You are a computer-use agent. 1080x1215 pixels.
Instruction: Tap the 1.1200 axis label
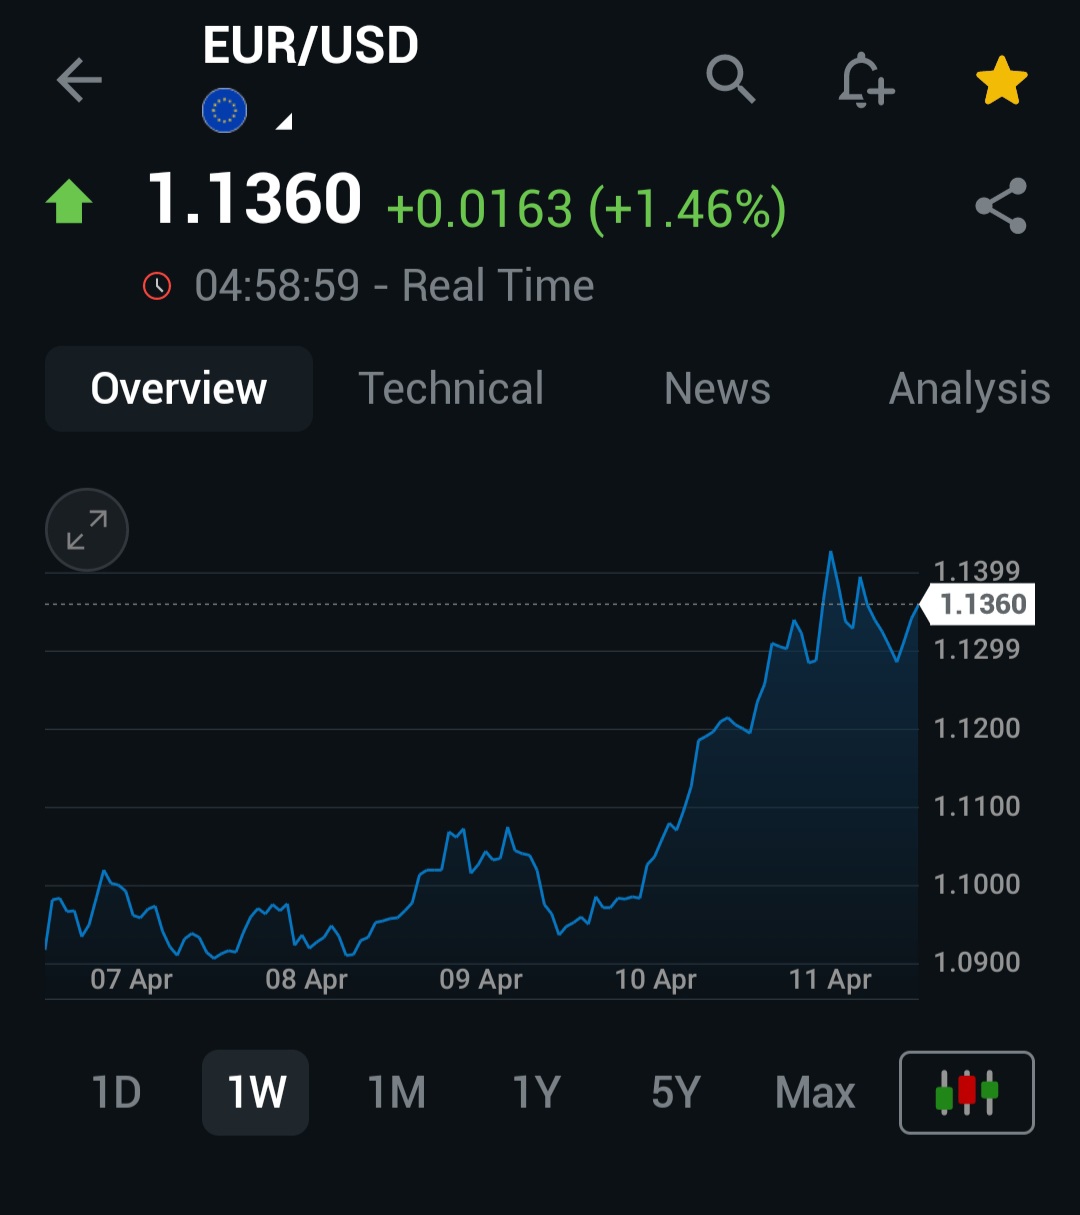[976, 728]
